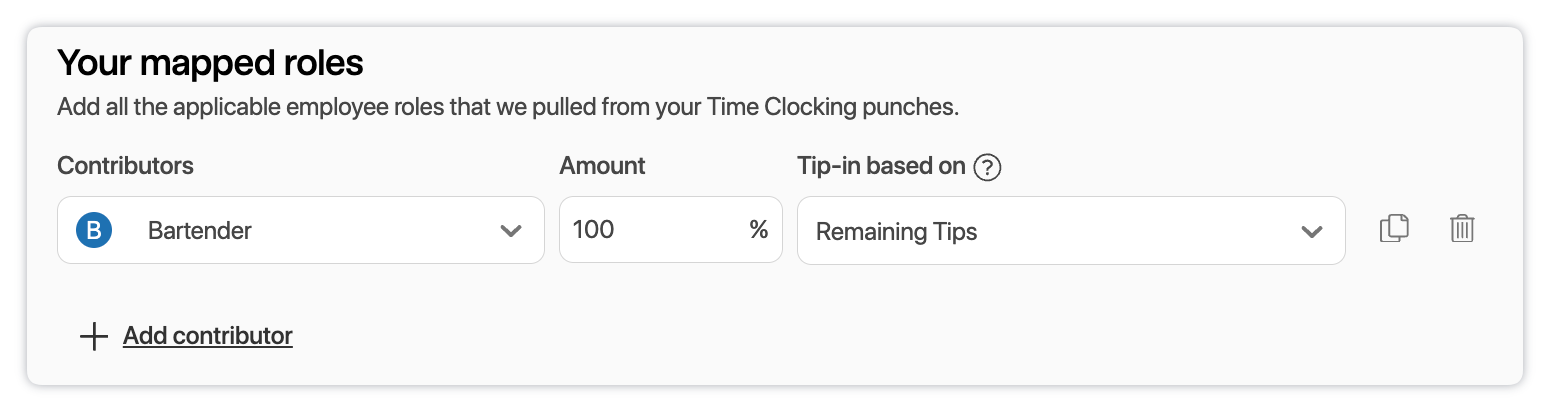Click the blue B avatar badge

pyautogui.click(x=94, y=230)
